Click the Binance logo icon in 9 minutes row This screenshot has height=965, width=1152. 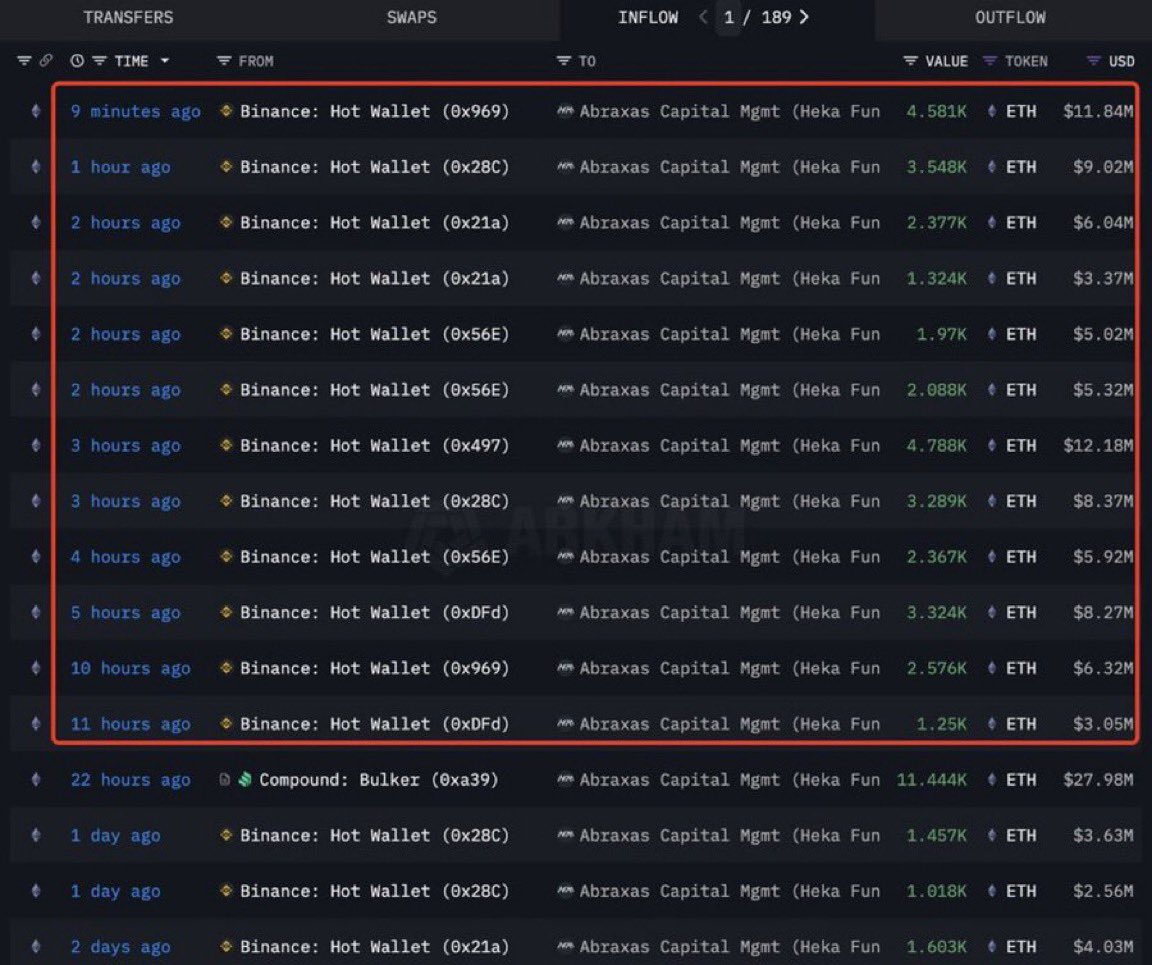(226, 111)
